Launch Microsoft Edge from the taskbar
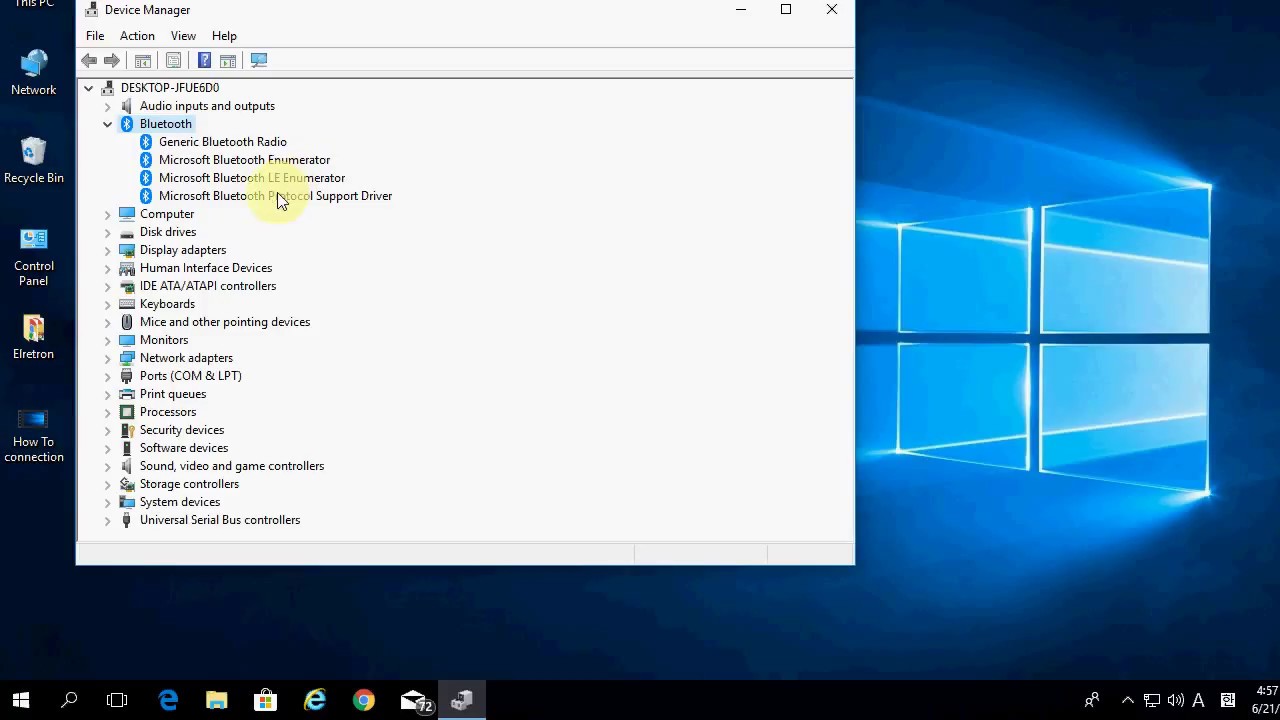The image size is (1280, 720). coord(168,700)
